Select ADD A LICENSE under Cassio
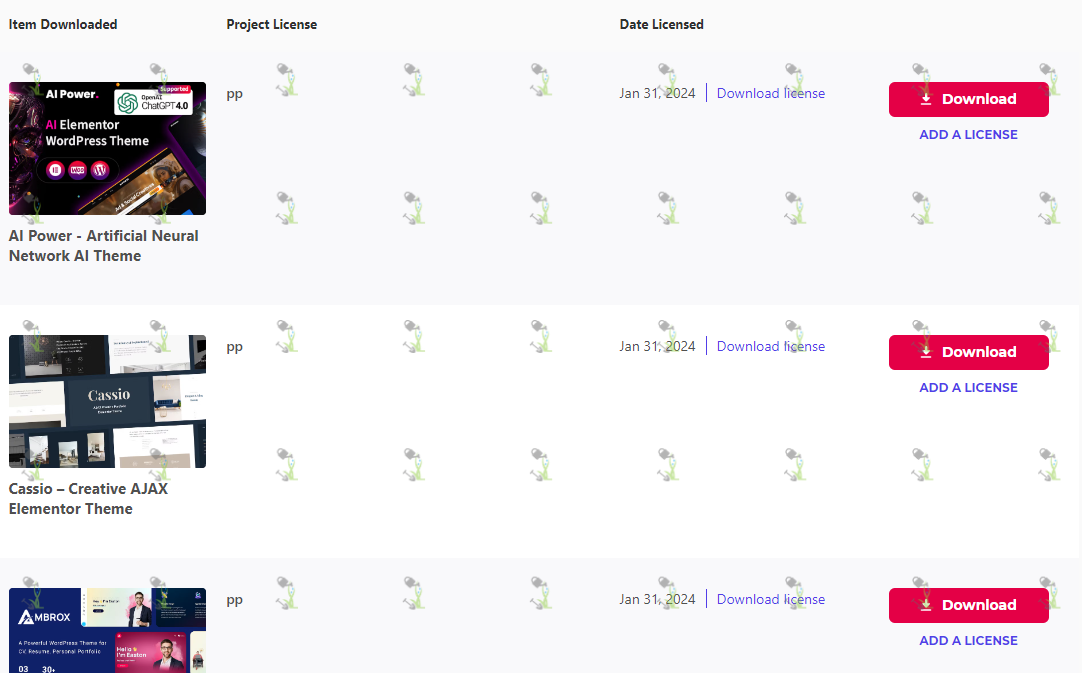 pyautogui.click(x=968, y=388)
